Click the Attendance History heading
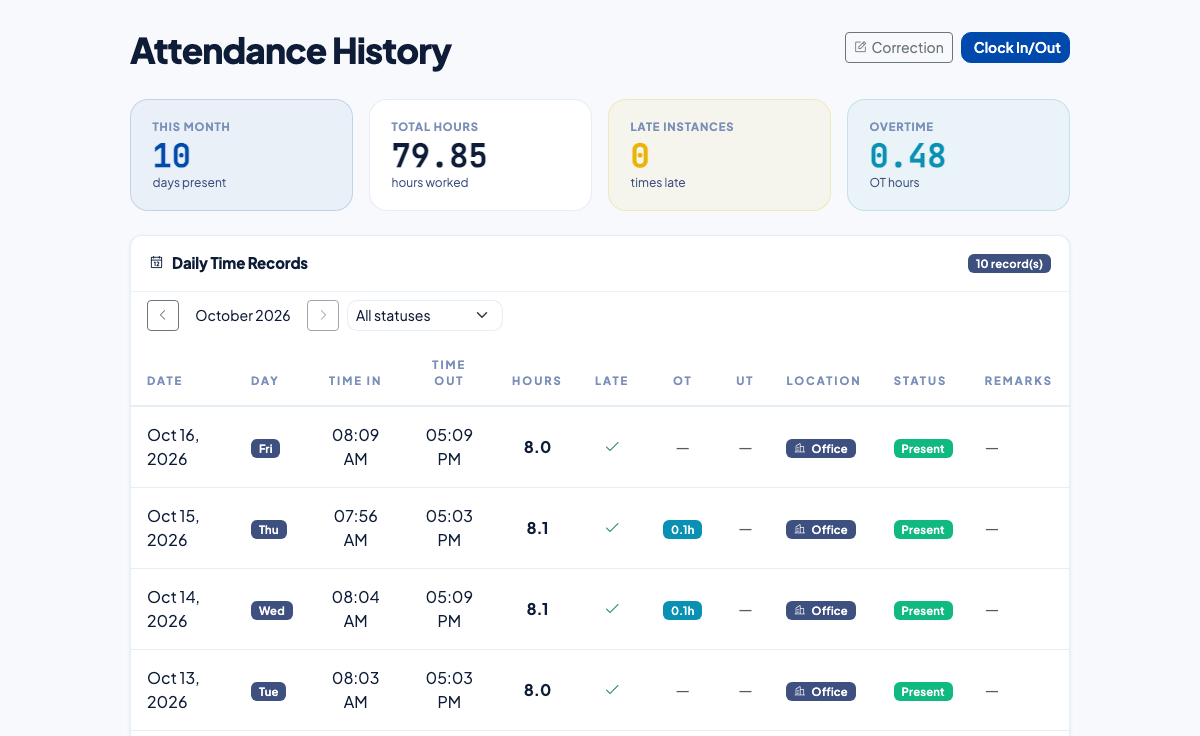The width and height of the screenshot is (1200, 736). pyautogui.click(x=291, y=50)
